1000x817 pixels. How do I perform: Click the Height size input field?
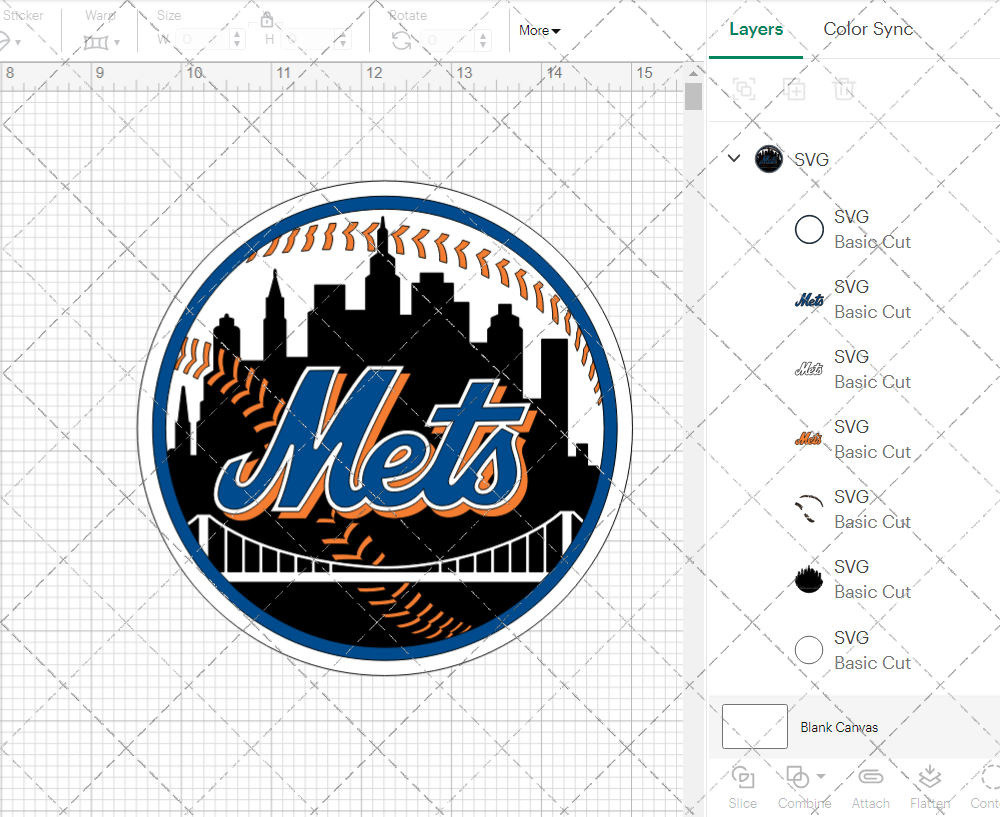(x=308, y=40)
